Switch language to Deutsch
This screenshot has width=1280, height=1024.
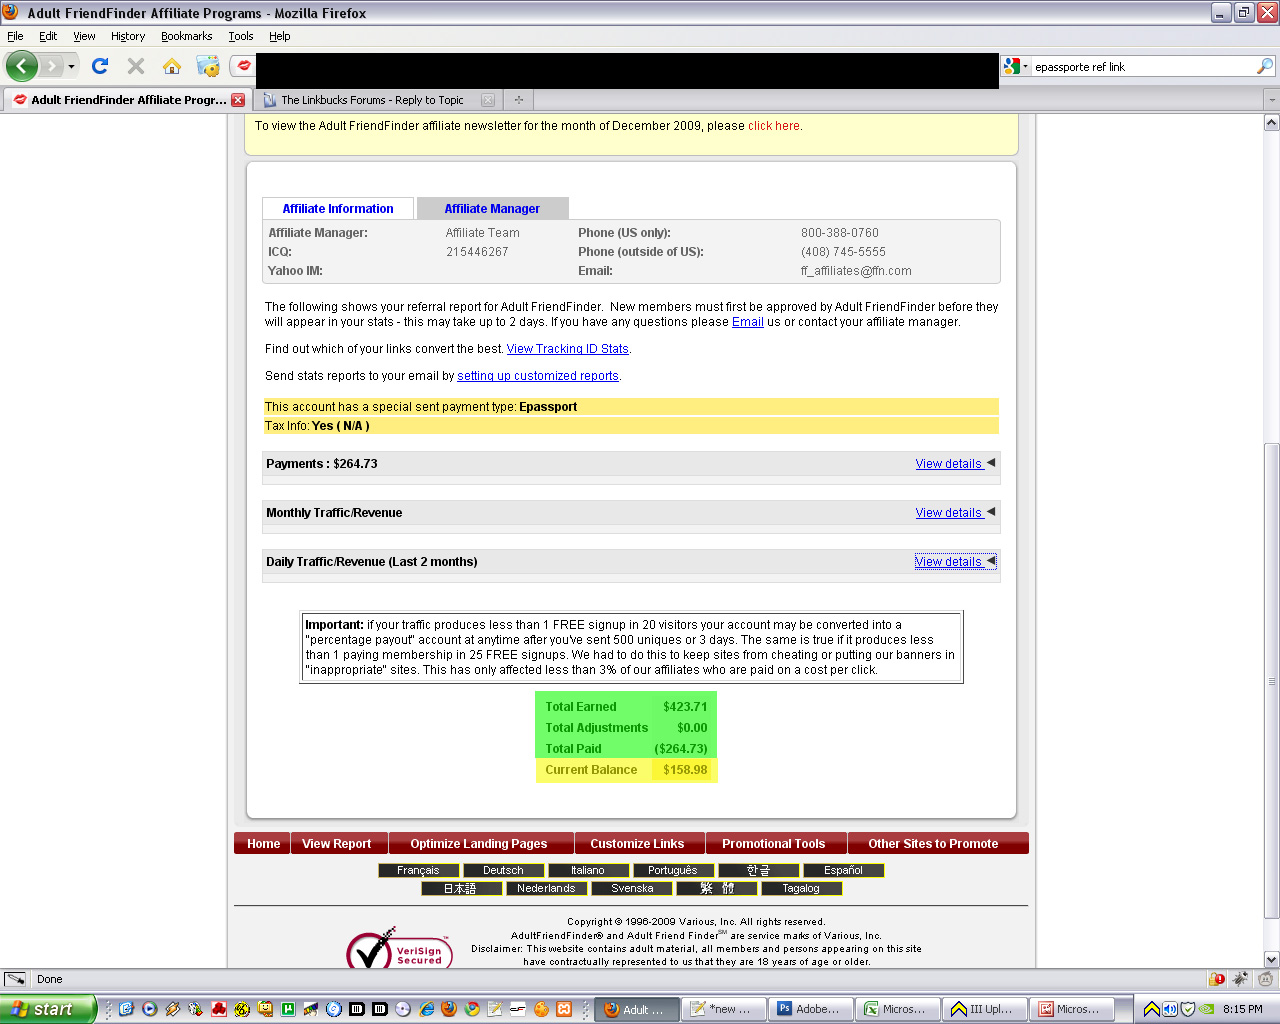[x=503, y=870]
